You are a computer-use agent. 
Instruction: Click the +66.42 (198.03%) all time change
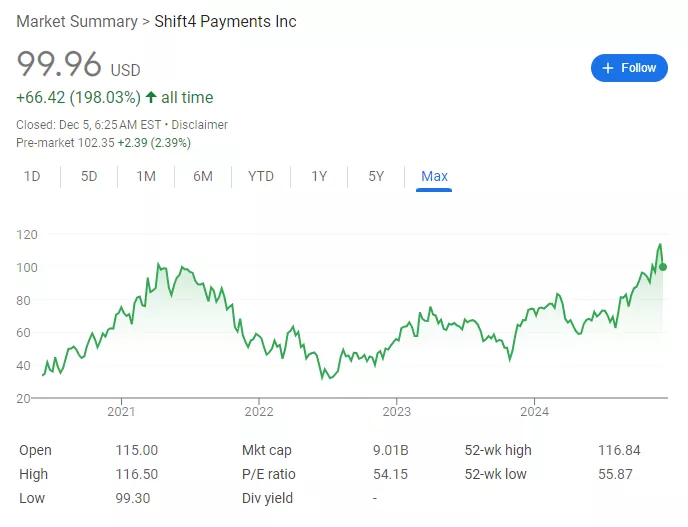pyautogui.click(x=115, y=97)
